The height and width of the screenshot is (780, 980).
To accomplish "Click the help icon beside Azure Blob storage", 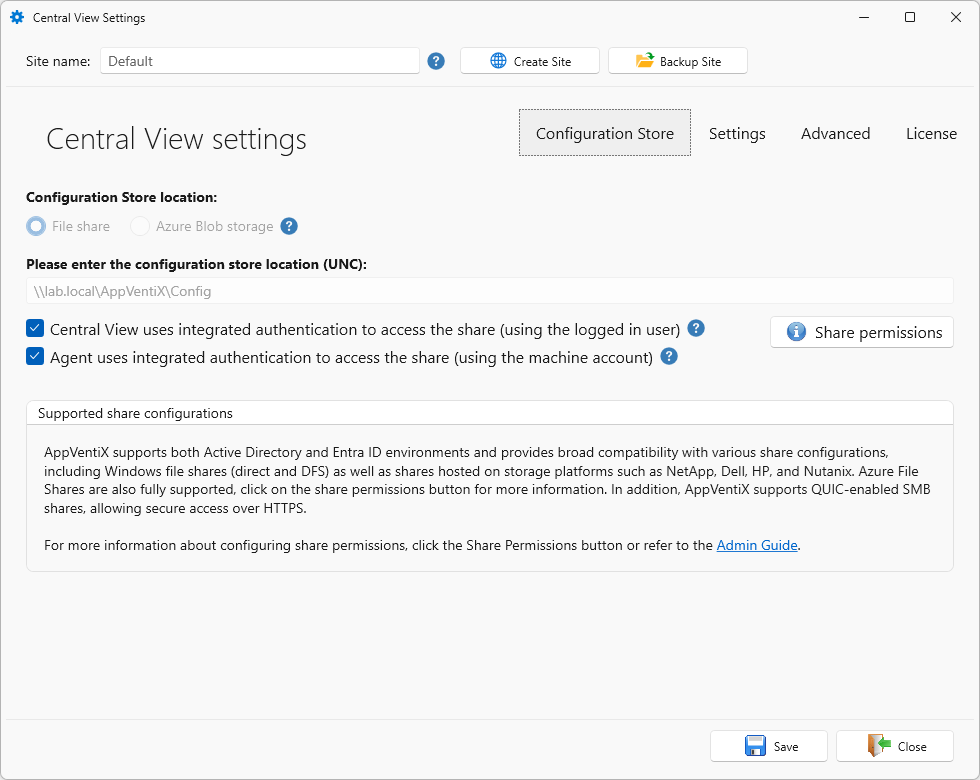I will pyautogui.click(x=289, y=226).
